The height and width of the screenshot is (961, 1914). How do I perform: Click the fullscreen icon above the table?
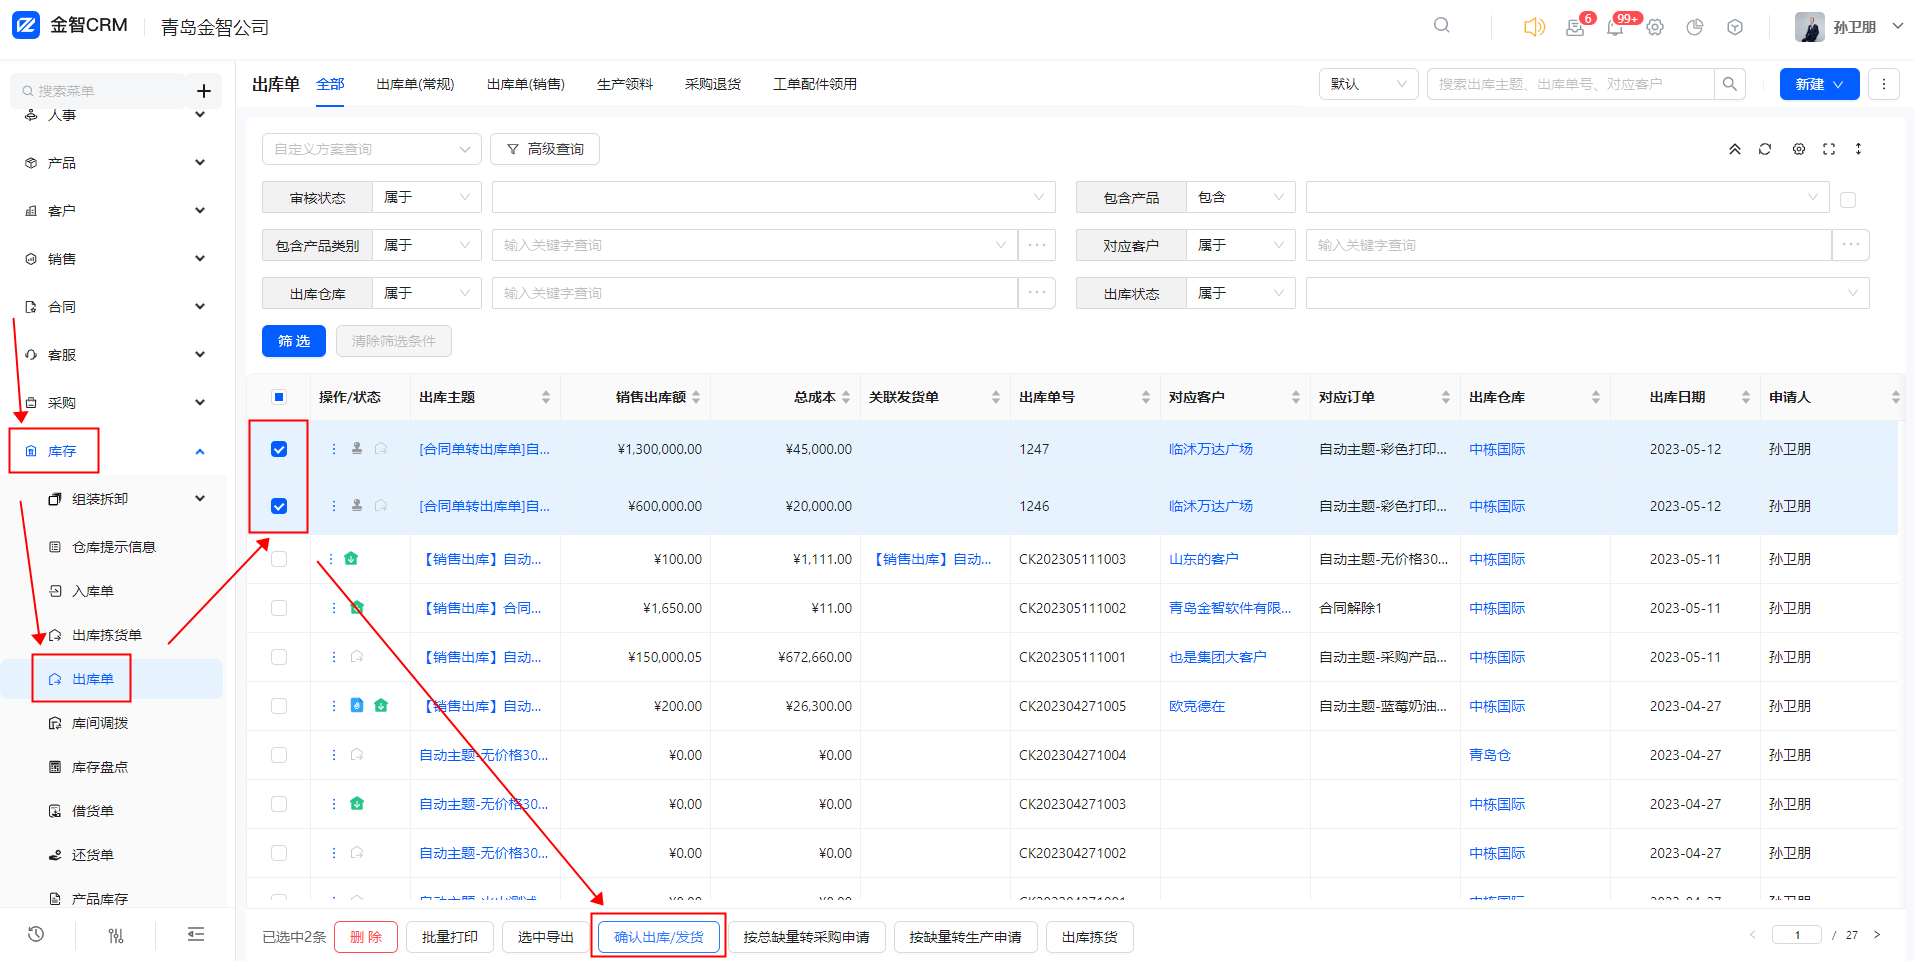click(1829, 149)
